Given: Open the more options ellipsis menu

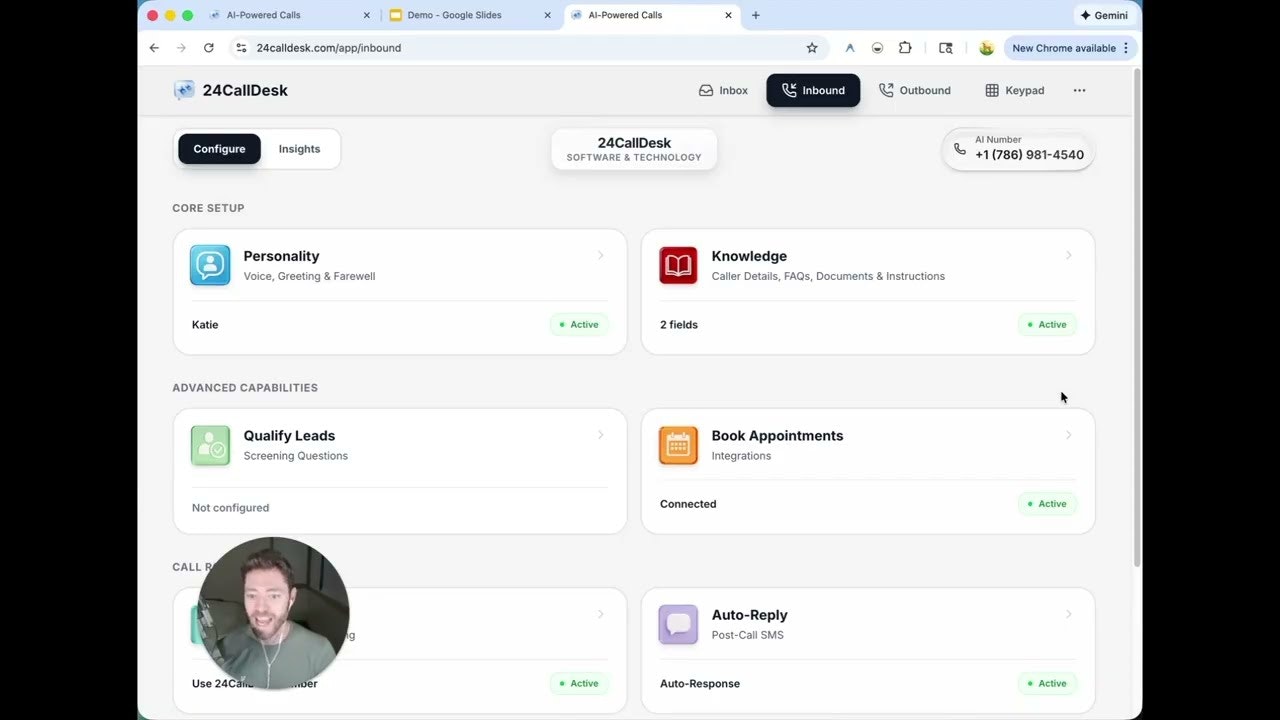Looking at the screenshot, I should pos(1079,90).
